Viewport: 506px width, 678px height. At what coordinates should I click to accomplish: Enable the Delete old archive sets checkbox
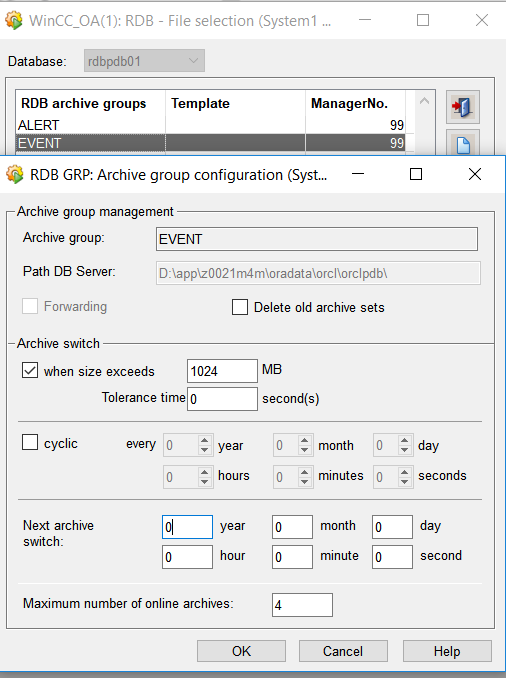click(240, 307)
